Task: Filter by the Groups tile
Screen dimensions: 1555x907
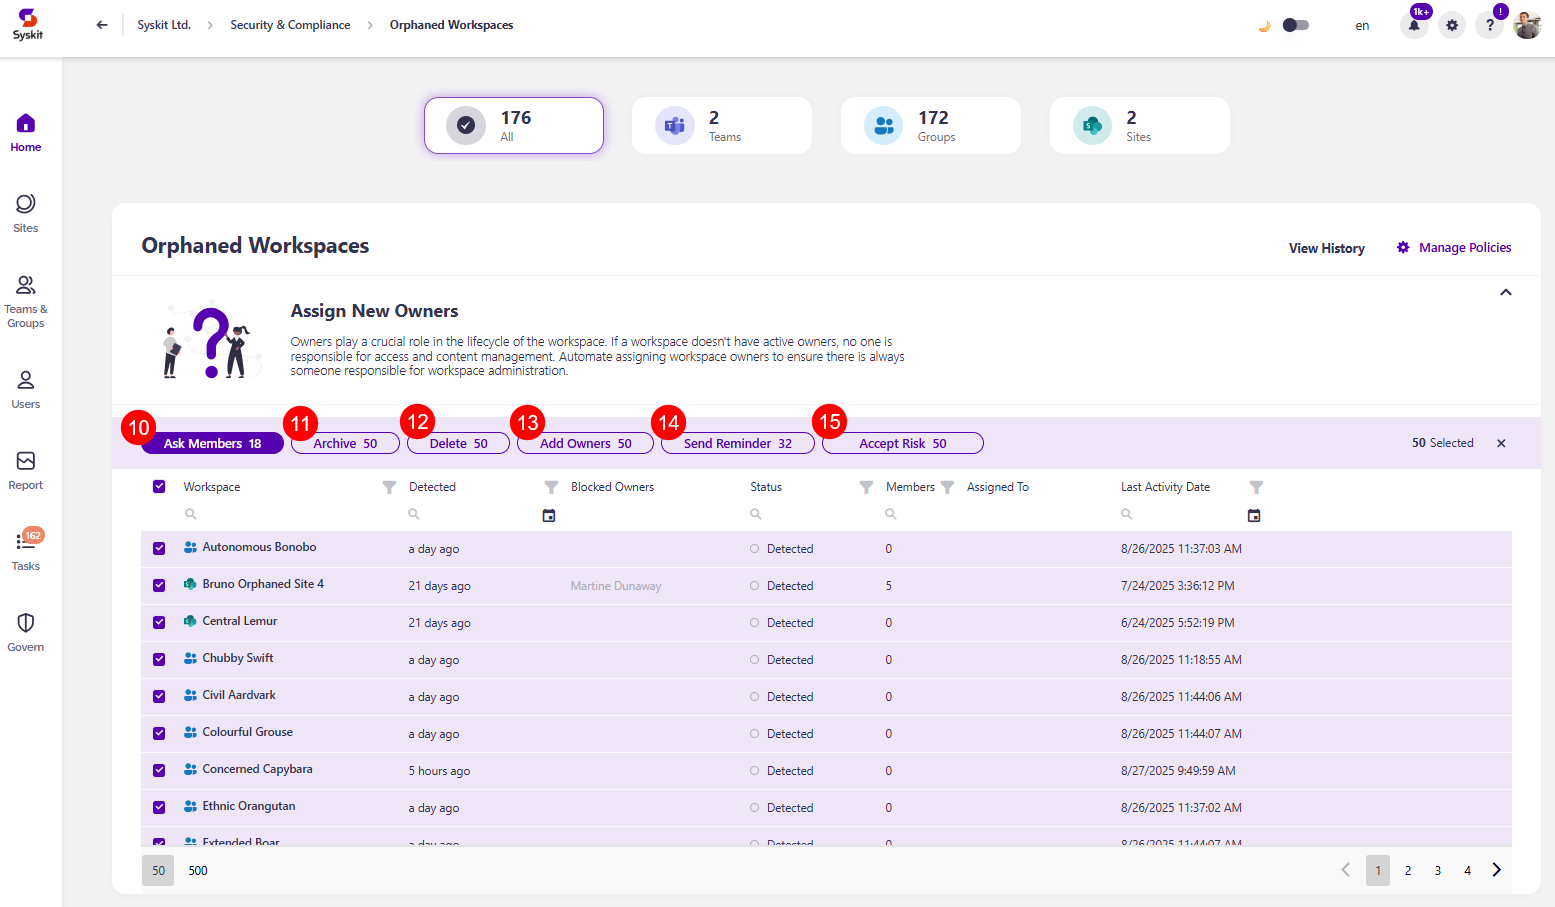Action: pyautogui.click(x=930, y=126)
